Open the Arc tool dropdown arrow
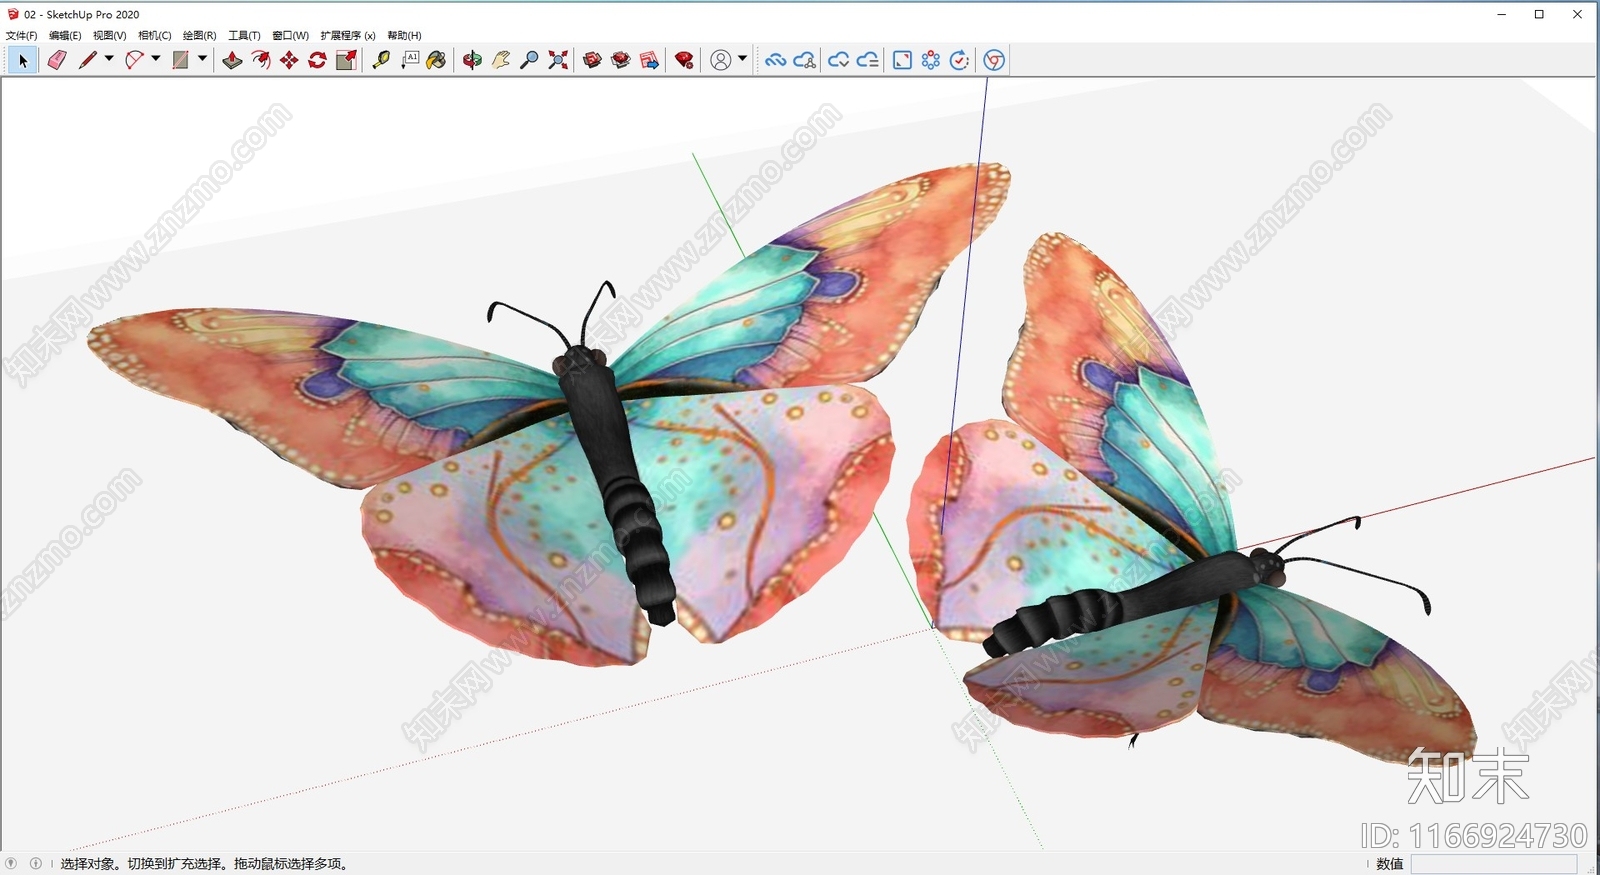Image resolution: width=1600 pixels, height=875 pixels. [x=156, y=59]
